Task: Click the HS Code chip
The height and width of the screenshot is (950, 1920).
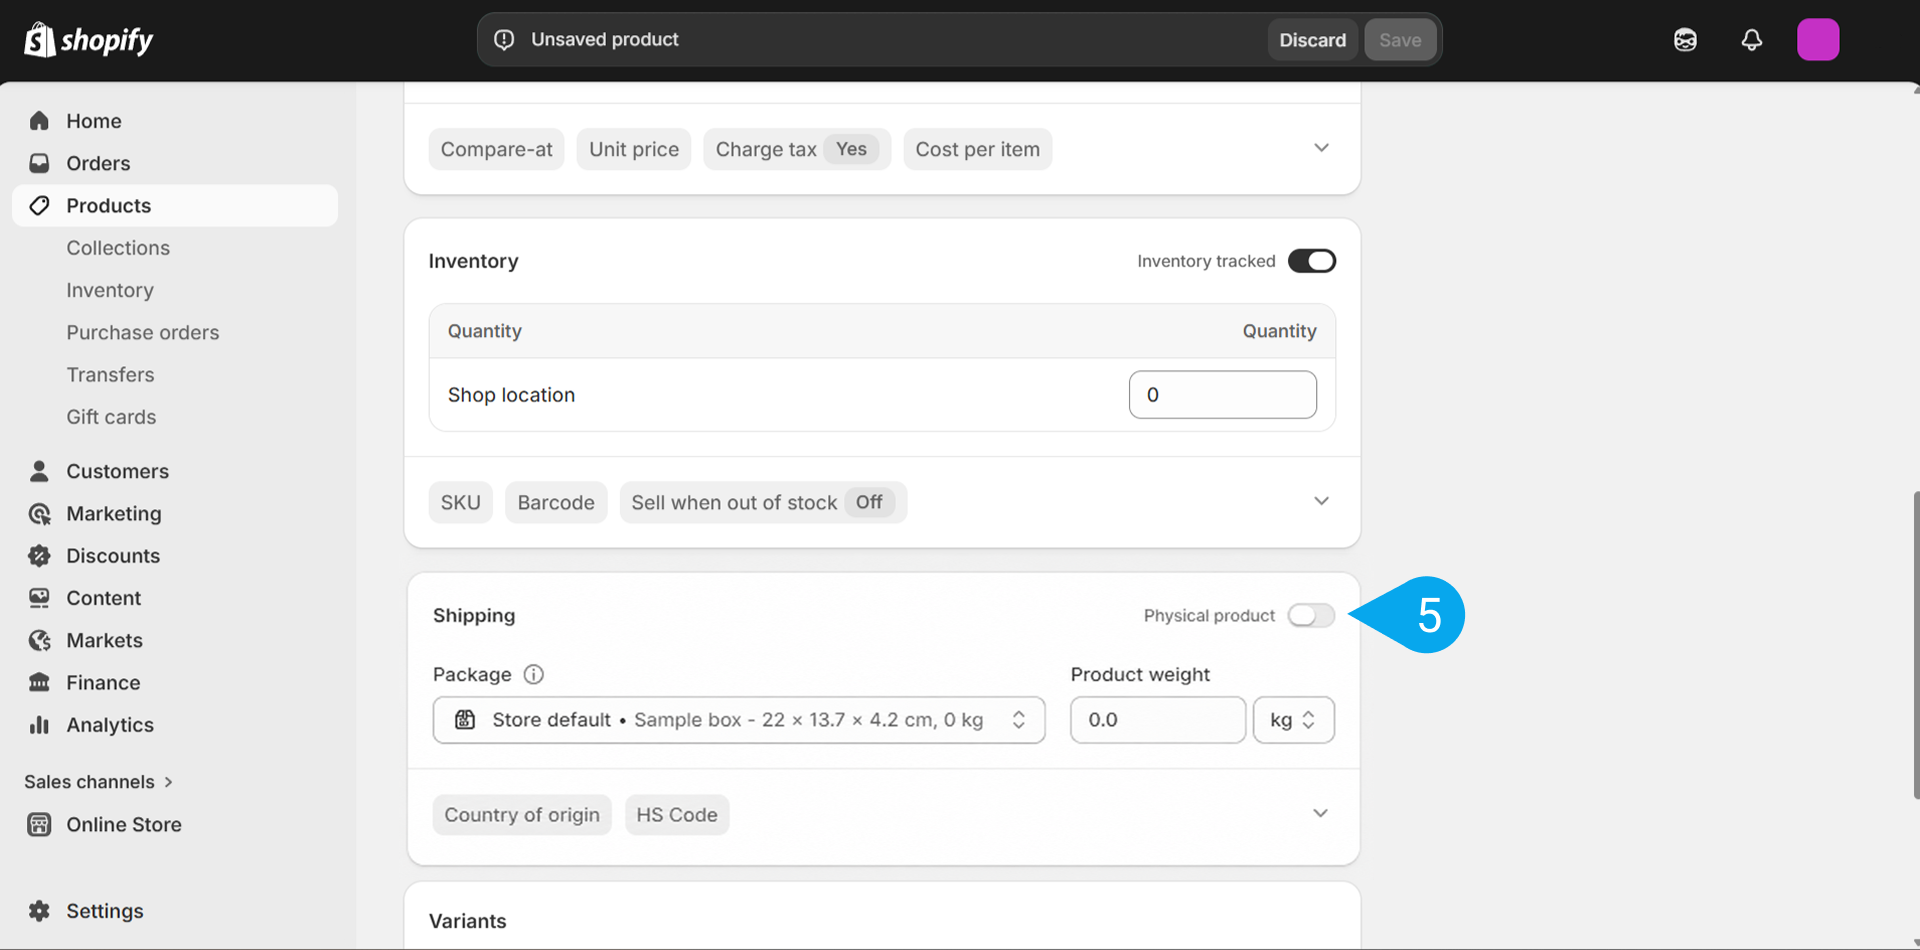Action: pyautogui.click(x=677, y=815)
